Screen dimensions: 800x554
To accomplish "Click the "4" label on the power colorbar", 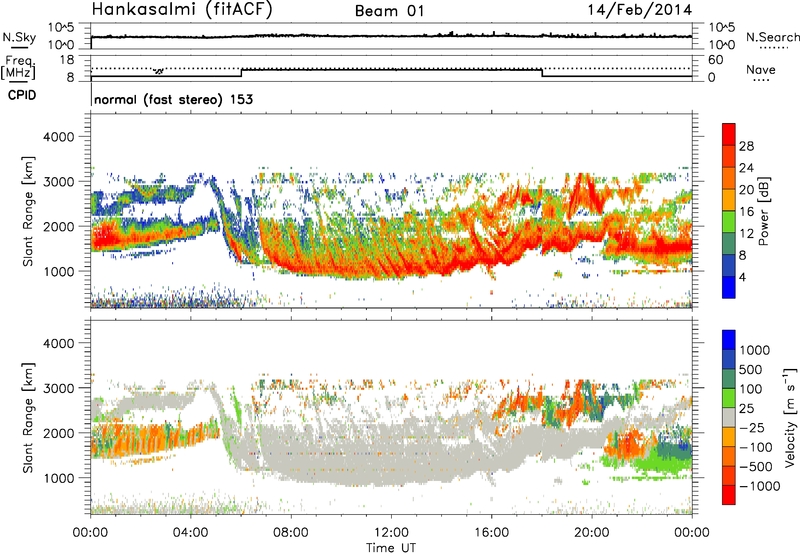I will click(742, 278).
